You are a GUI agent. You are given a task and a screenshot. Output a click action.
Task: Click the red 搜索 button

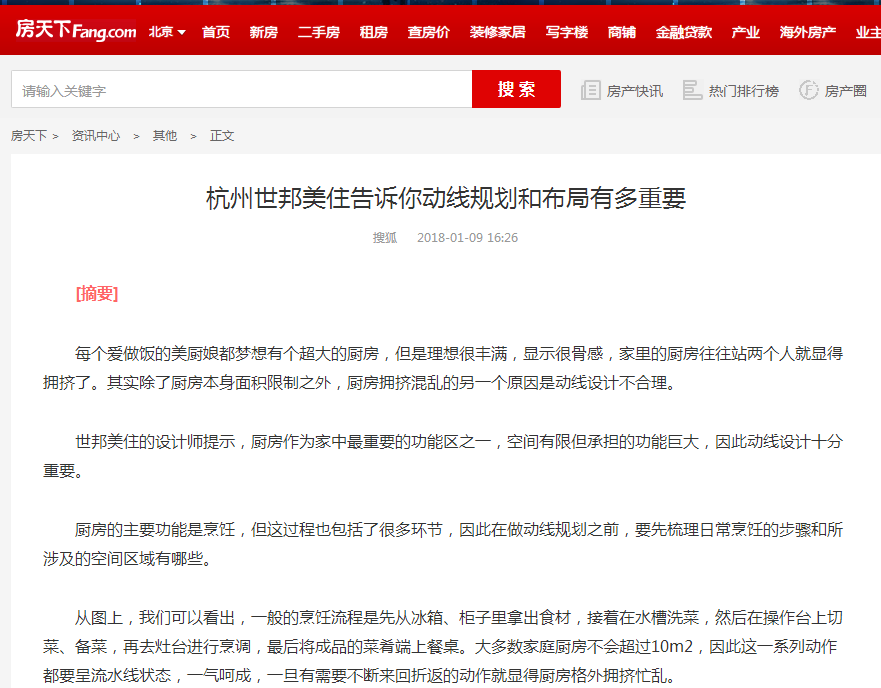click(516, 89)
